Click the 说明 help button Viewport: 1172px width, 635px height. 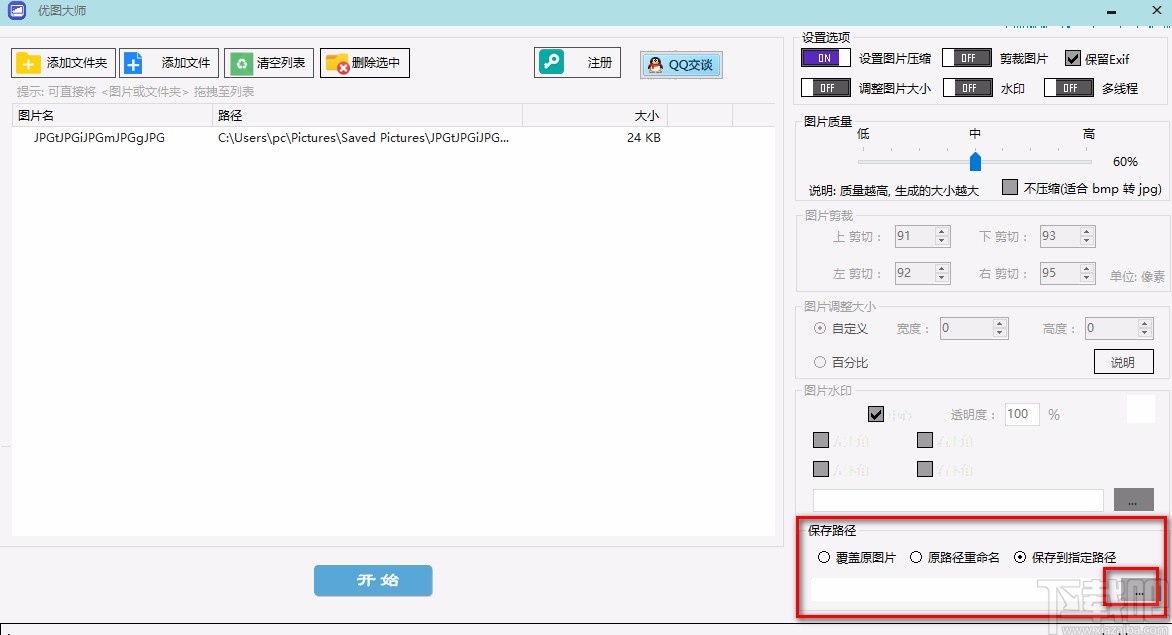1124,361
